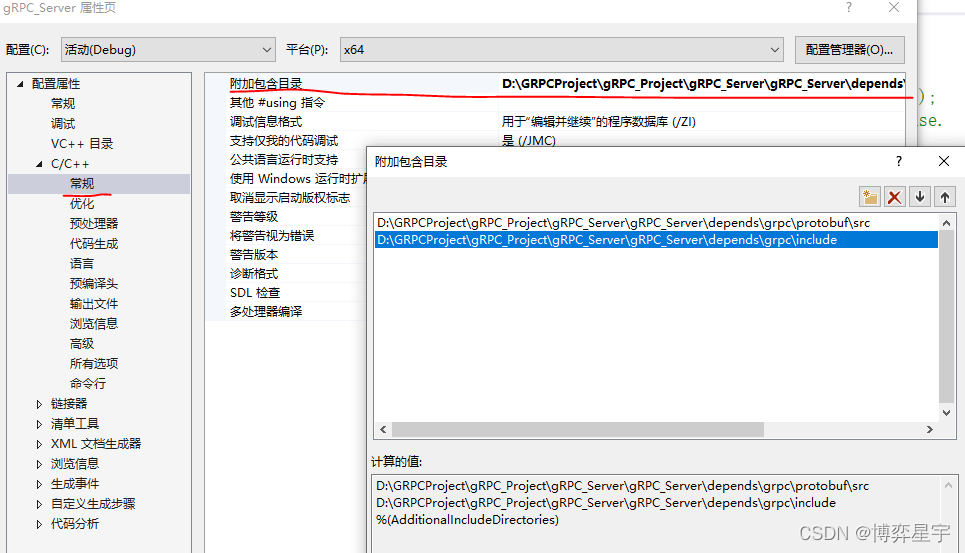Image resolution: width=965 pixels, height=553 pixels.
Task: Click the 附加包含目录 property row
Action: [266, 84]
